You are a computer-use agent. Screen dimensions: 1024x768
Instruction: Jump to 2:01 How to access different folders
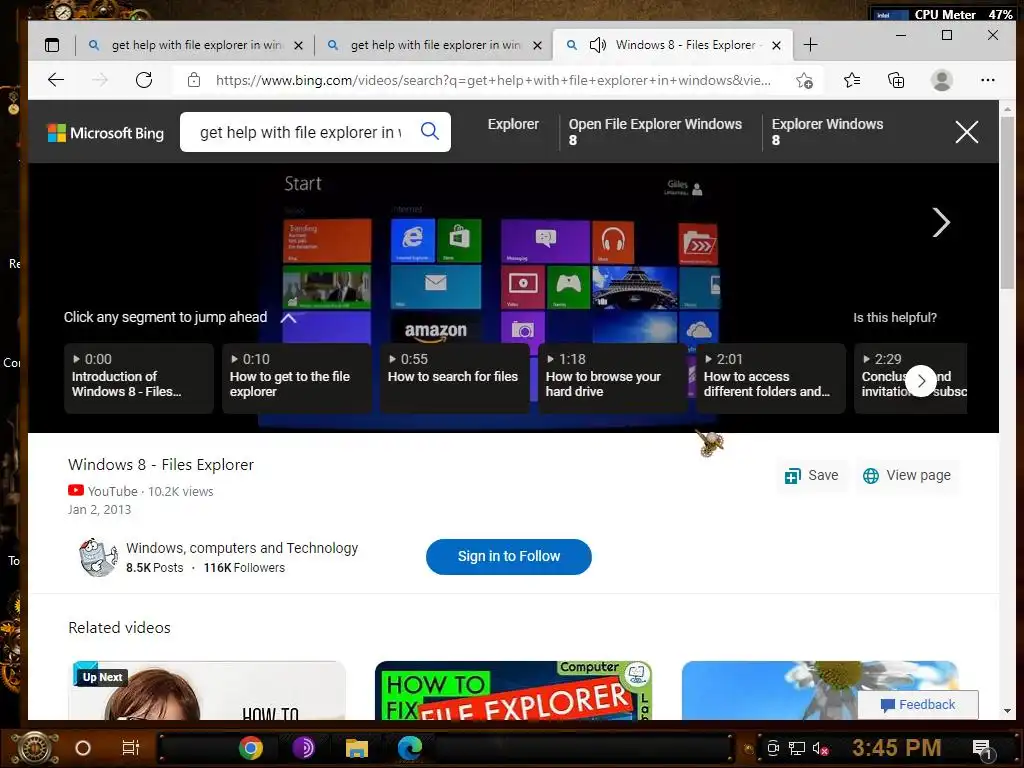click(771, 378)
